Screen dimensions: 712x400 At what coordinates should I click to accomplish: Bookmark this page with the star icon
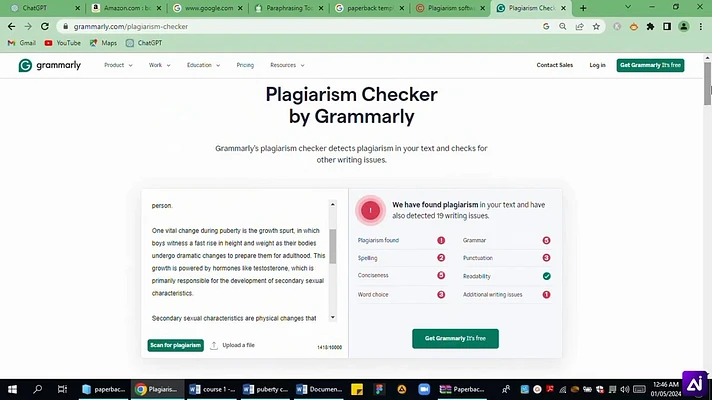596,27
